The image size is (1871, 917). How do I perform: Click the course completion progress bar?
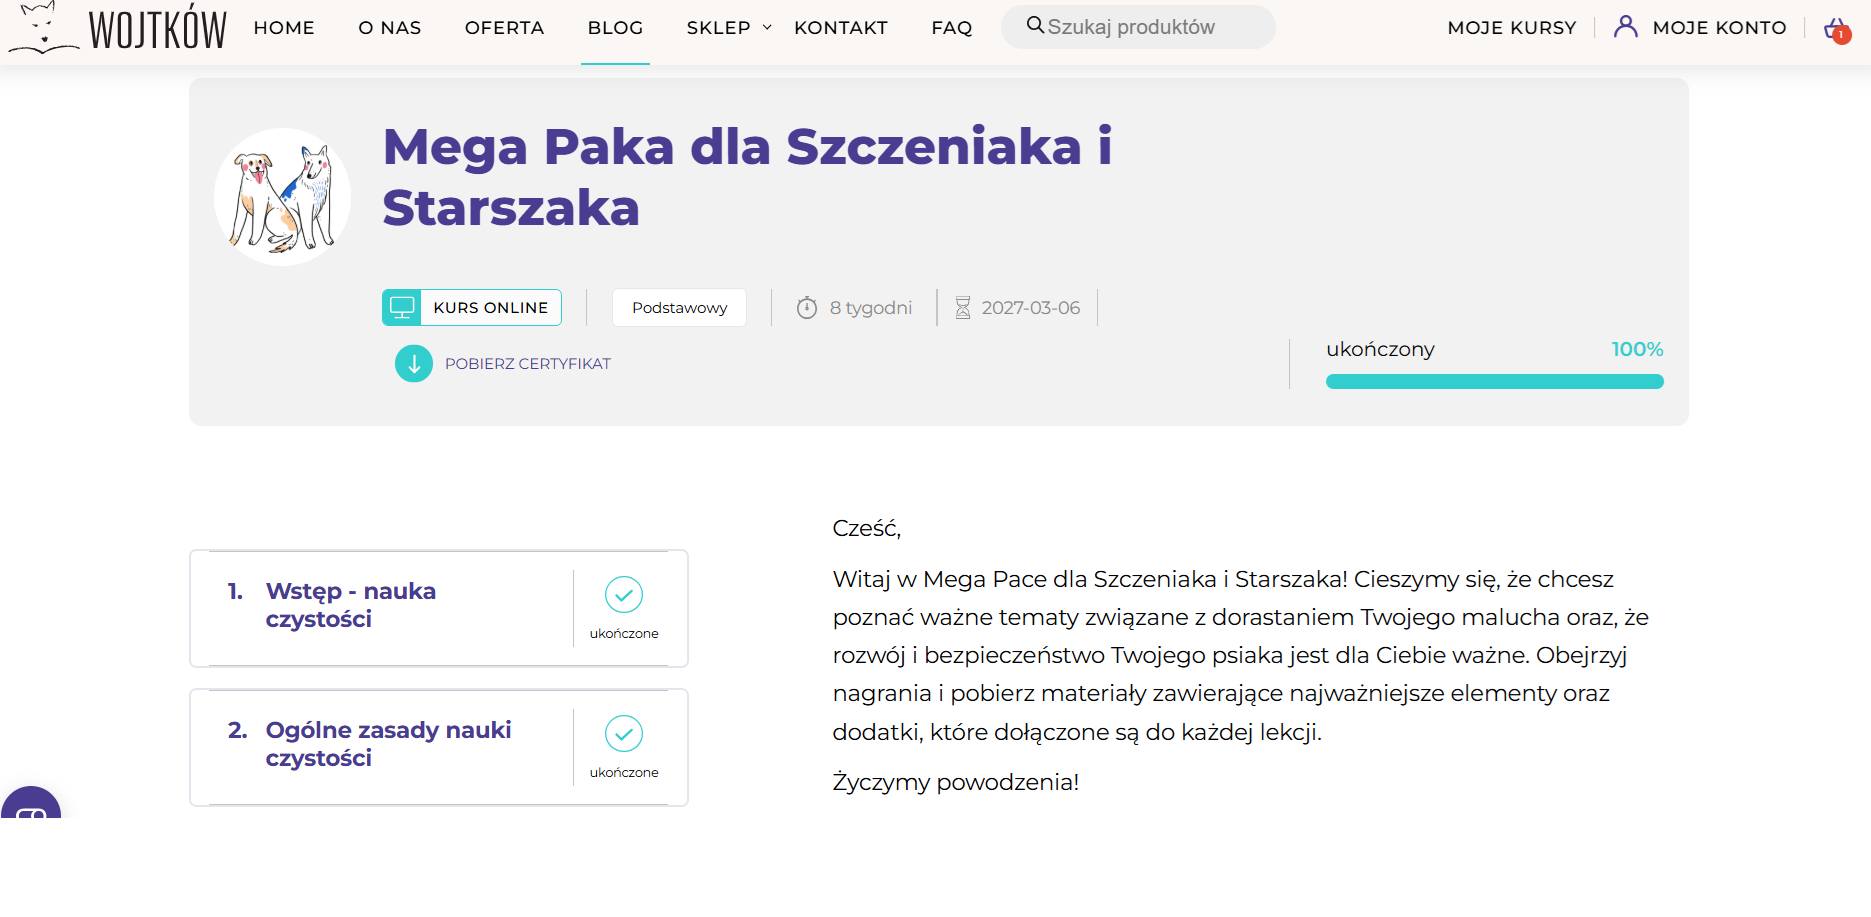(1494, 382)
